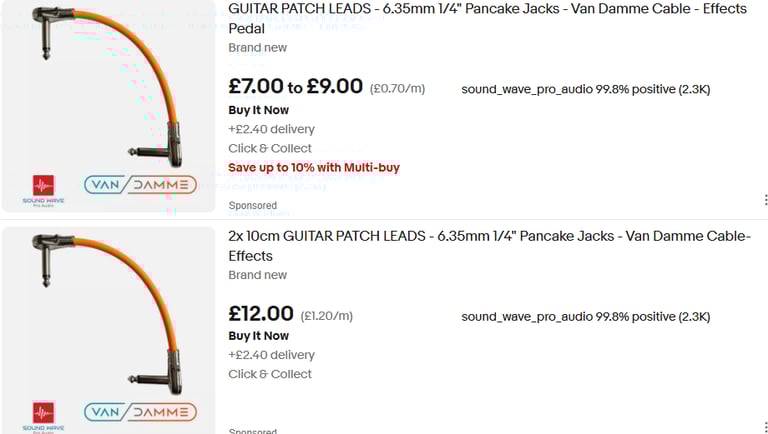The width and height of the screenshot is (768, 434).
Task: Click Van Damme logo in first listing image
Action: [x=140, y=185]
